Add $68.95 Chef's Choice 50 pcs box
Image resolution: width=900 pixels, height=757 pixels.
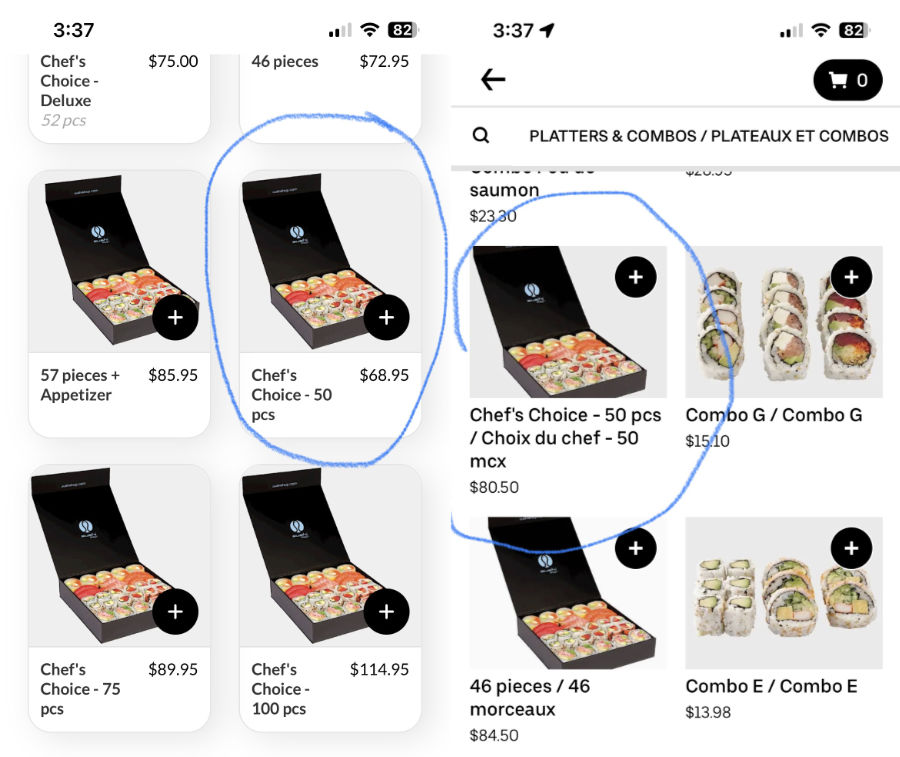pyautogui.click(x=386, y=317)
